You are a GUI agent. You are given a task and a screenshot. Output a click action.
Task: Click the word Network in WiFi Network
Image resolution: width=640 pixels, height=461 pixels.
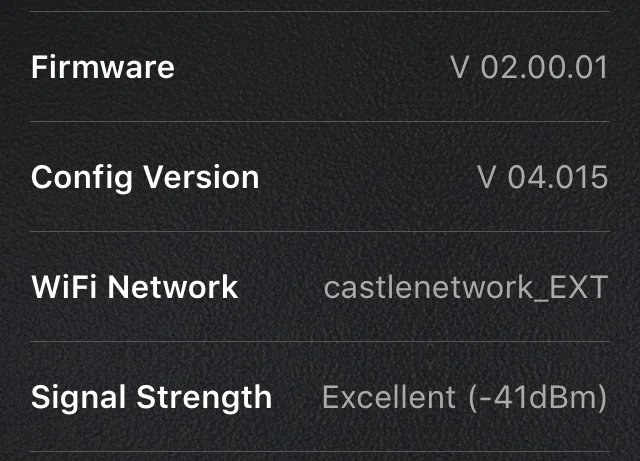(173, 287)
